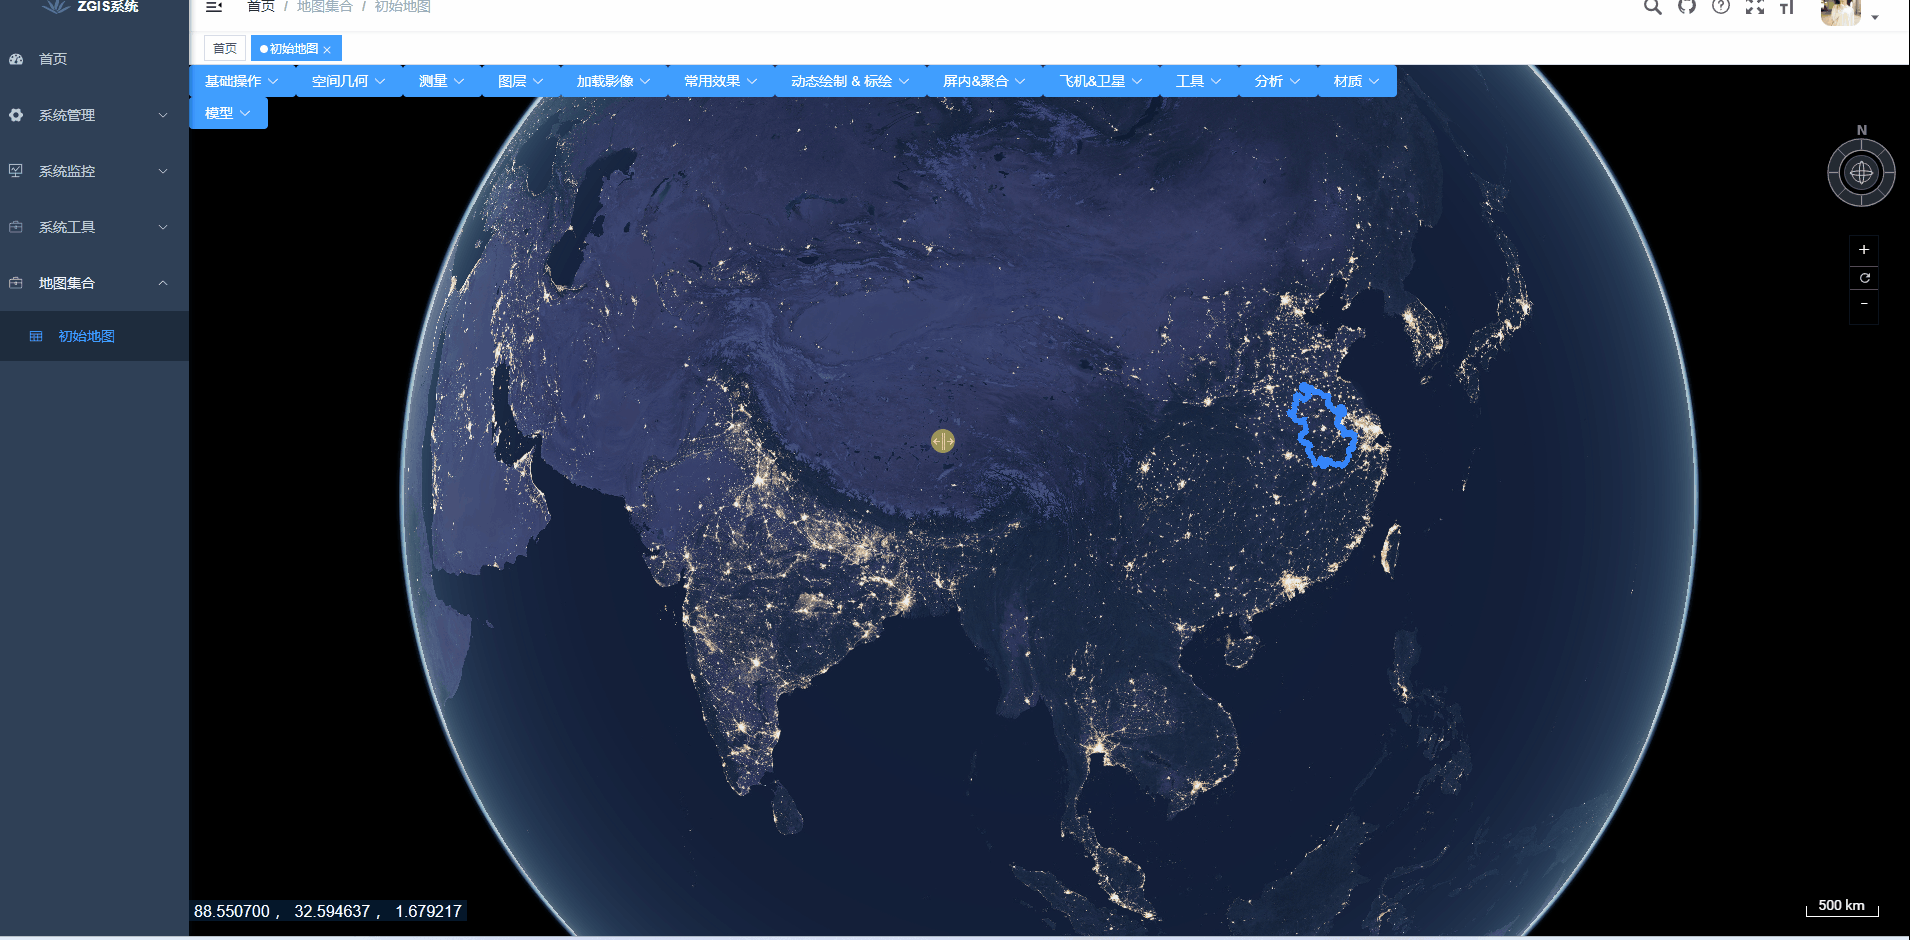
Task: Expand the 系统监控 sidebar chevron
Action: tap(163, 171)
